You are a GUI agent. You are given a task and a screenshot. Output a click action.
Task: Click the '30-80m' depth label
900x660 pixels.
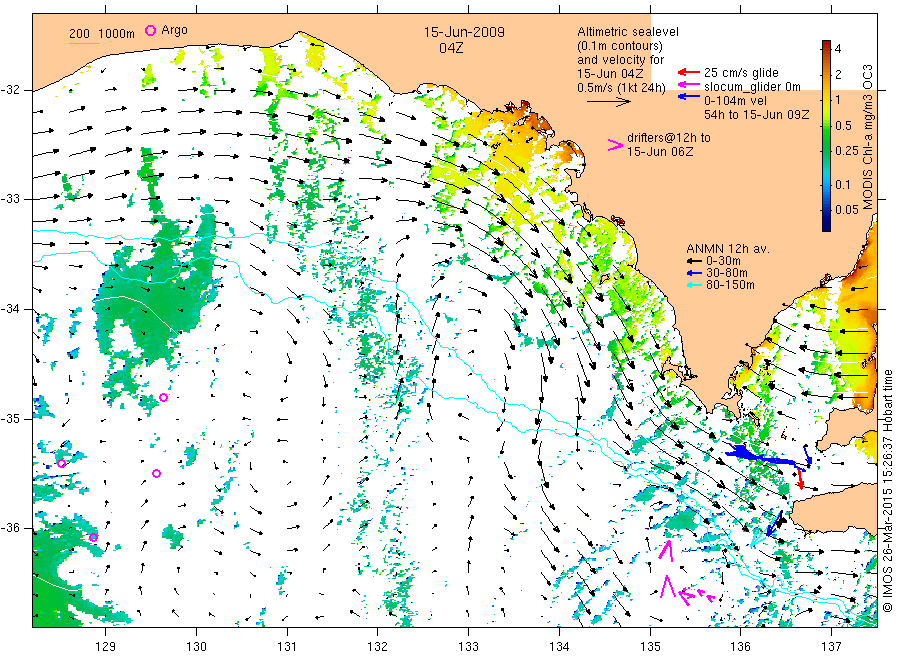pos(727,273)
